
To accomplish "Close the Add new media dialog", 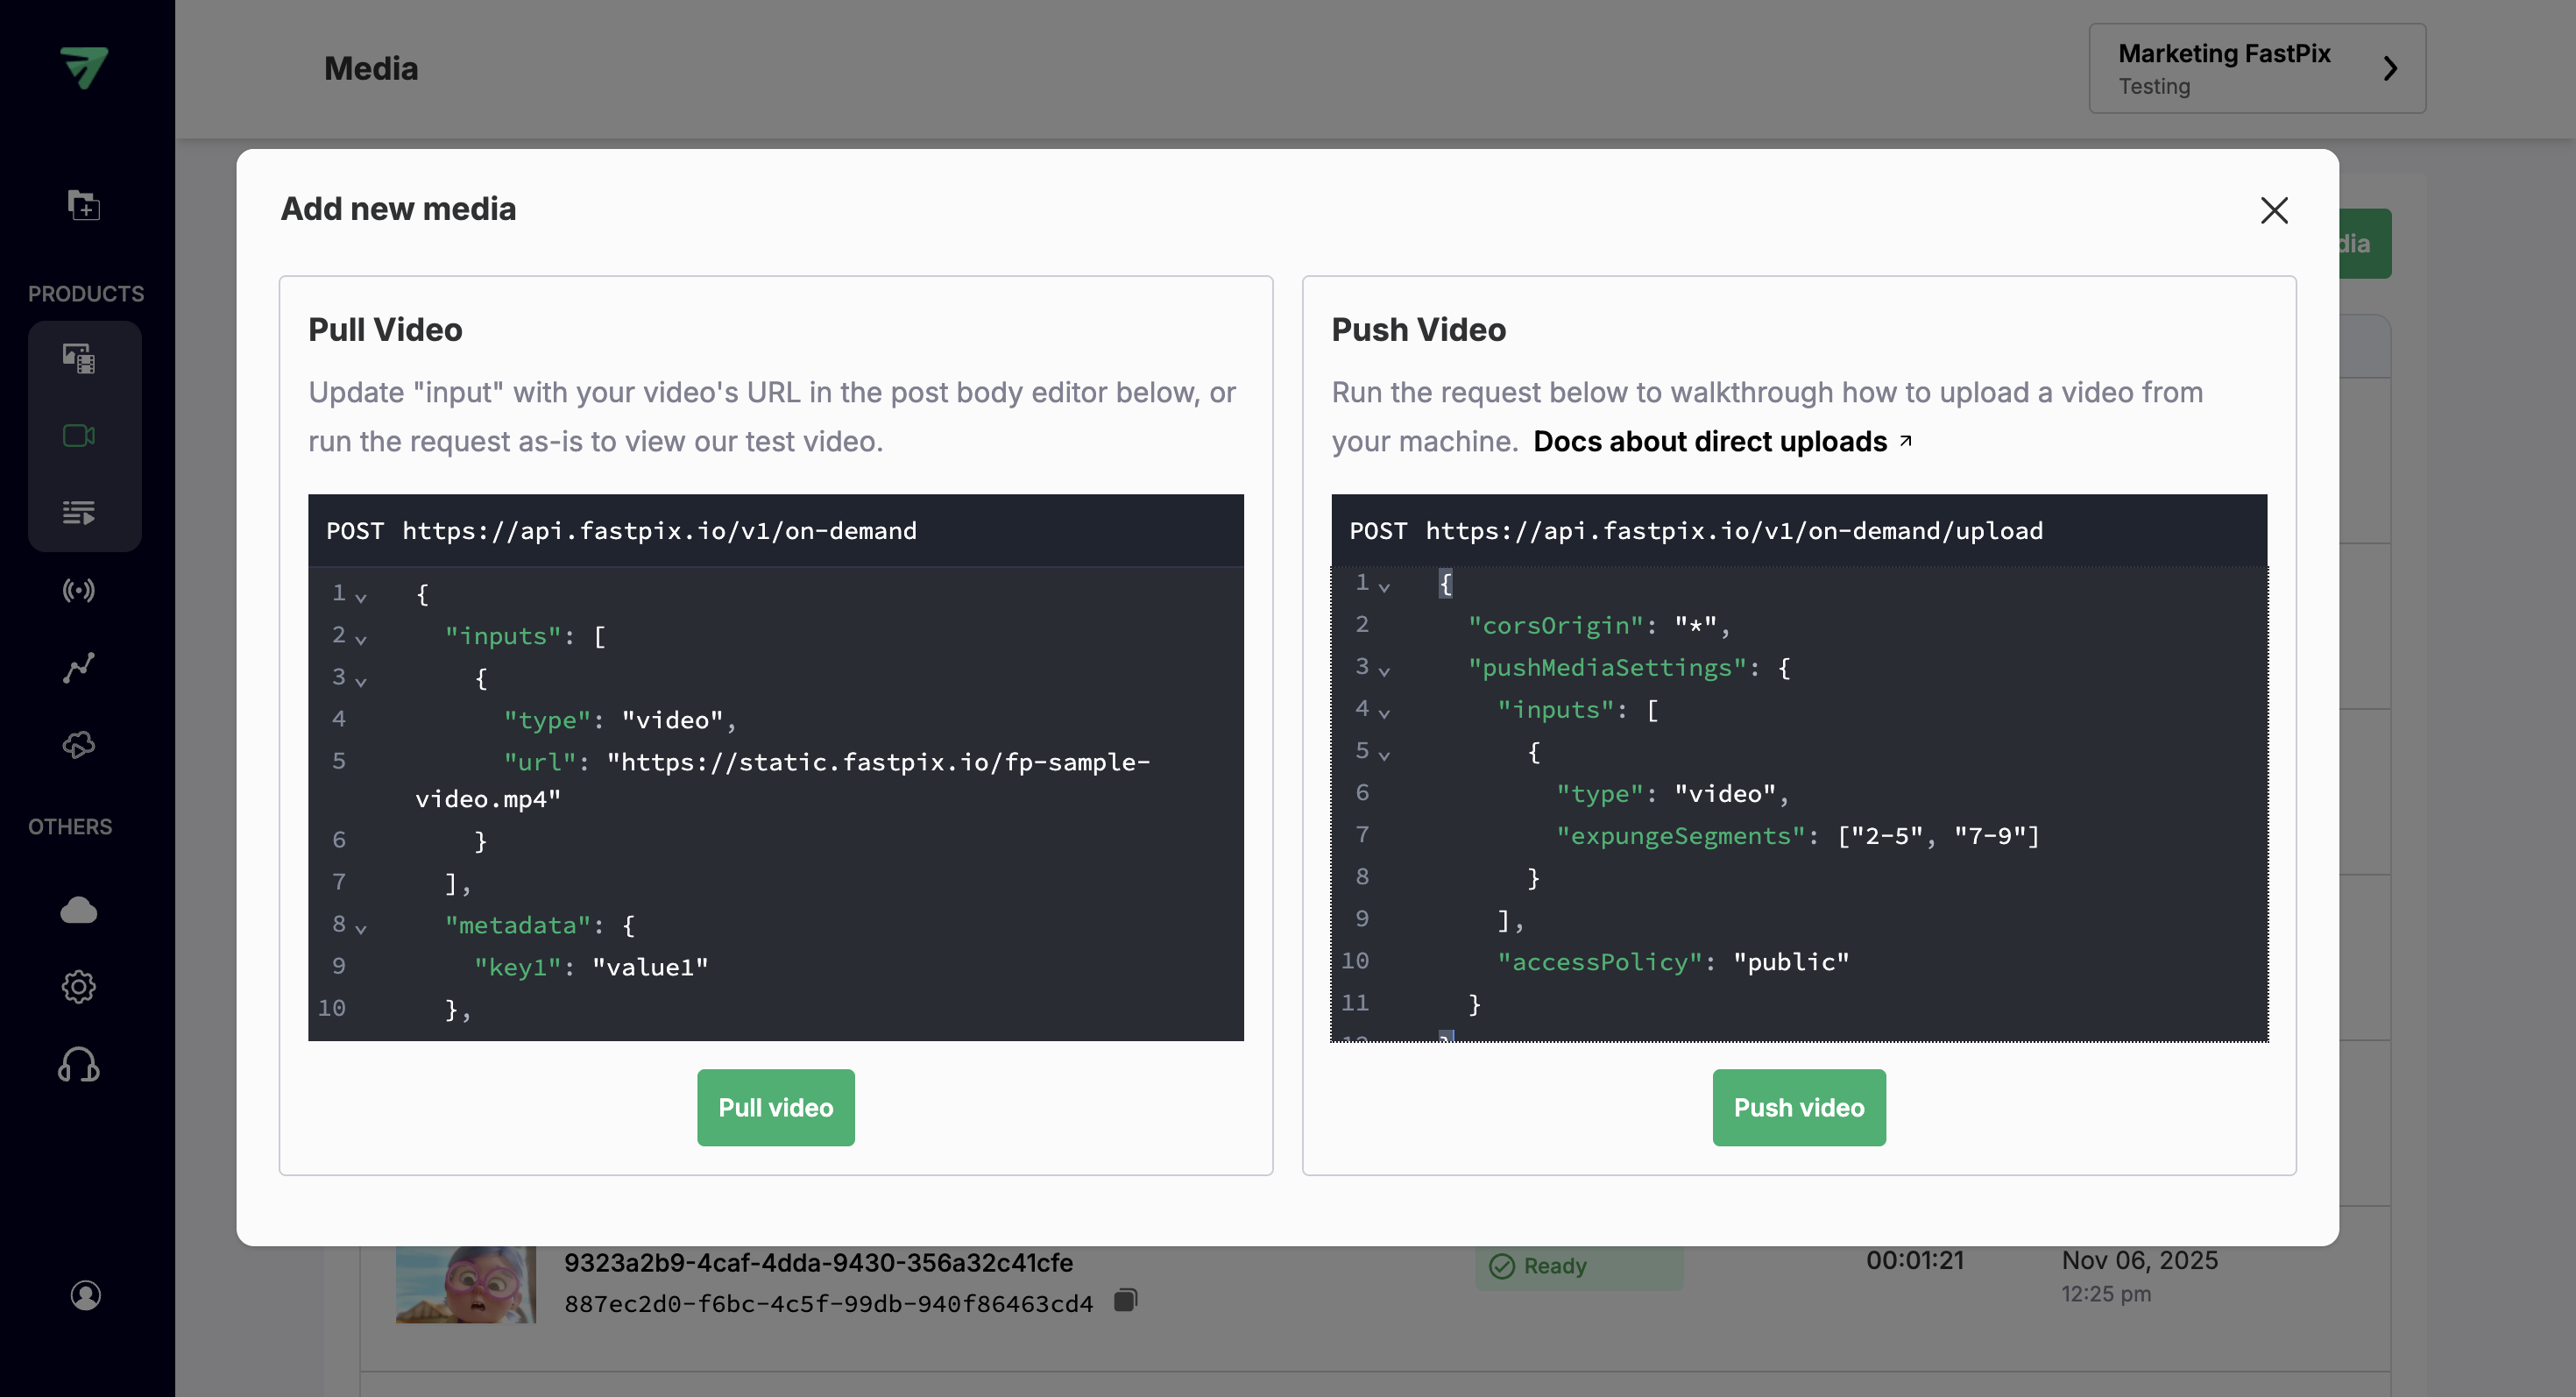I will point(2275,210).
